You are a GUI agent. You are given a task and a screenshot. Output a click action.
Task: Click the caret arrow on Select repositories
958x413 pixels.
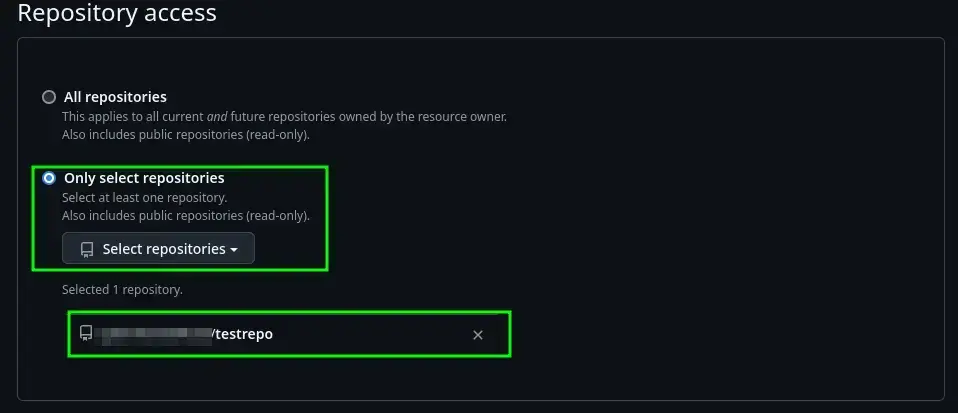[234, 250]
